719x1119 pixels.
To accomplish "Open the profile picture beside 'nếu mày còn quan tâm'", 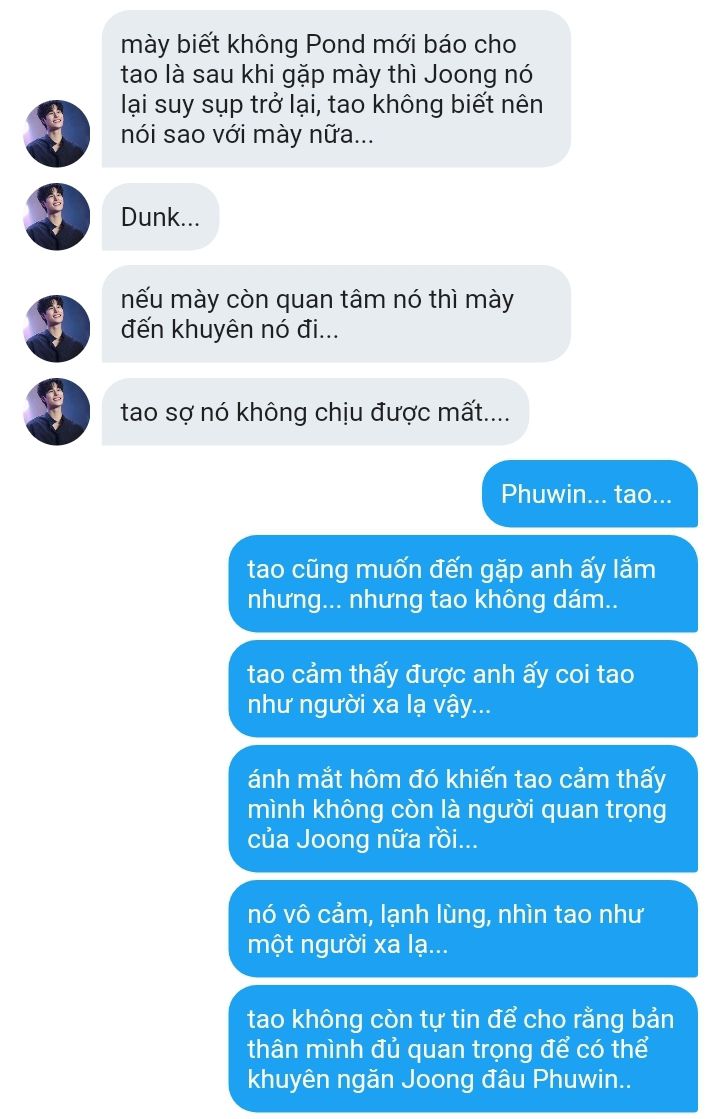I will pos(57,328).
